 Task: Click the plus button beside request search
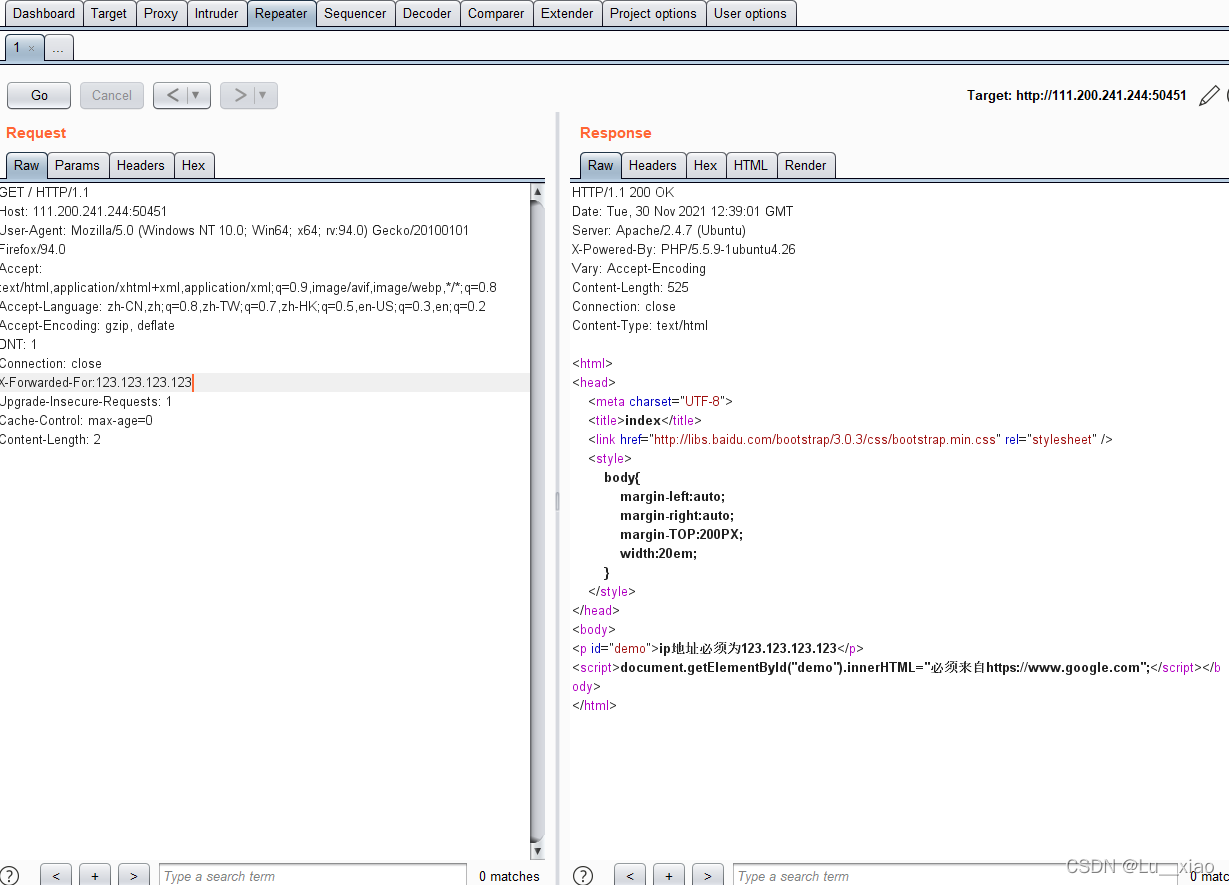click(x=94, y=876)
